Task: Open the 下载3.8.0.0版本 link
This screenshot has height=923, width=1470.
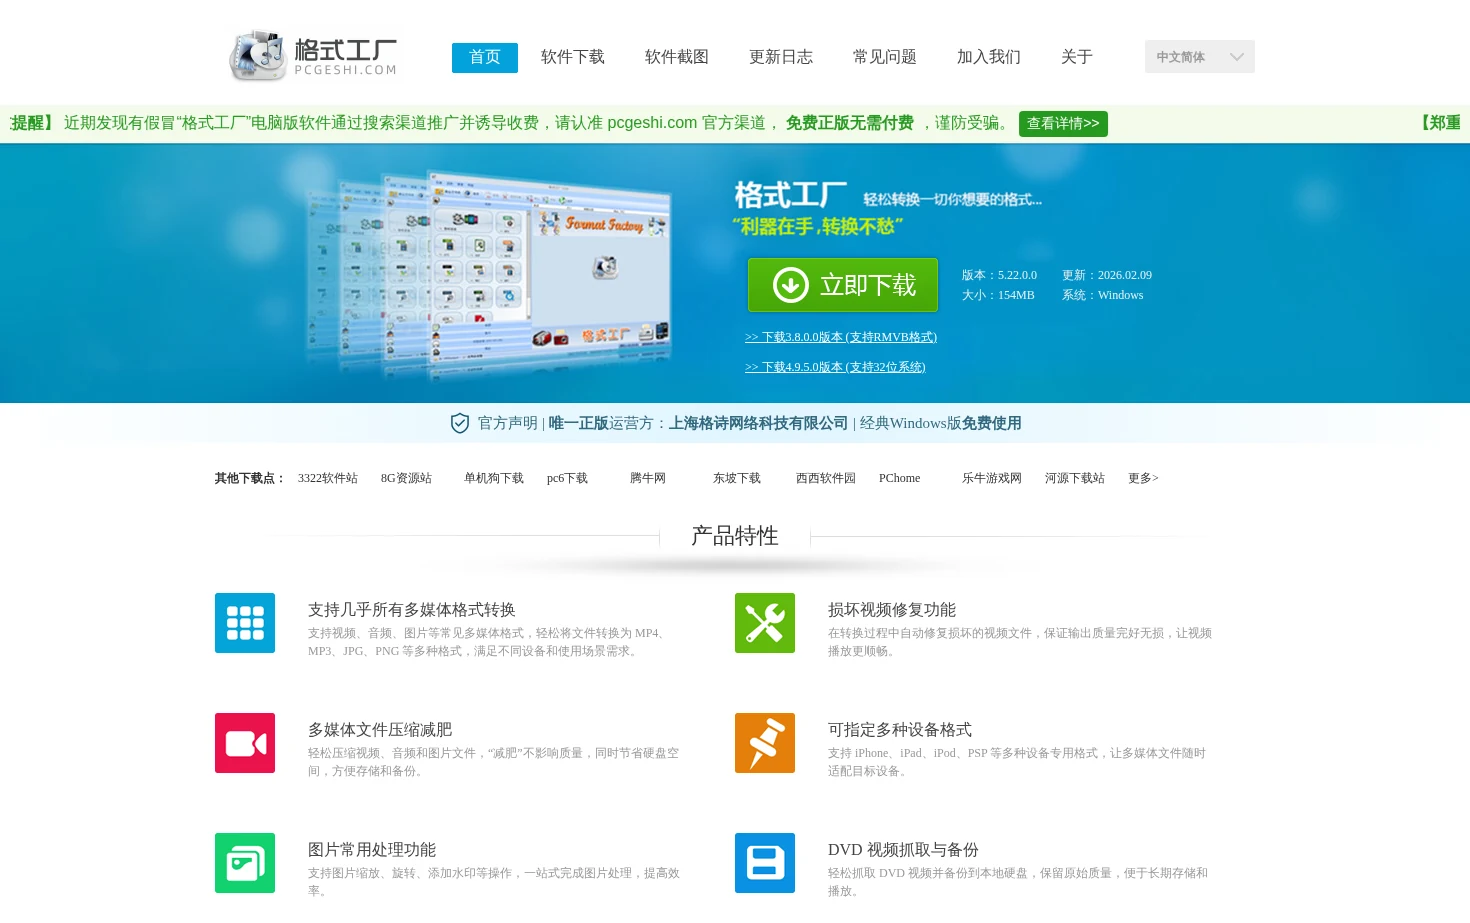Action: coord(841,337)
